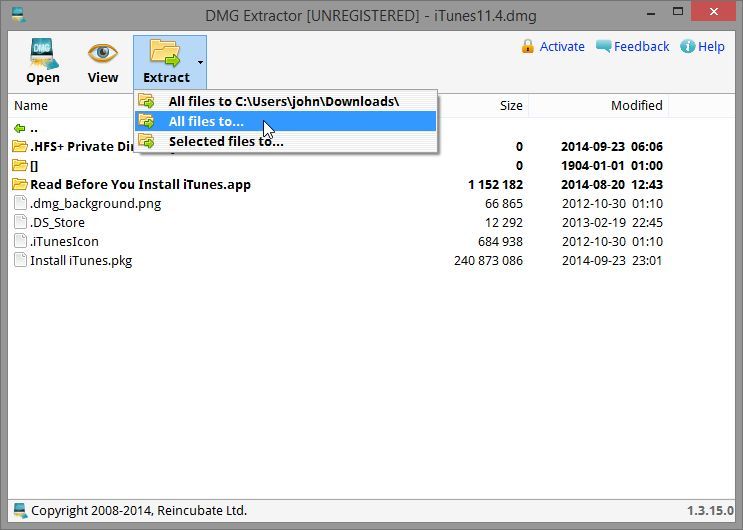The image size is (743, 530).
Task: Click the size value 12 292
Action: 504,222
